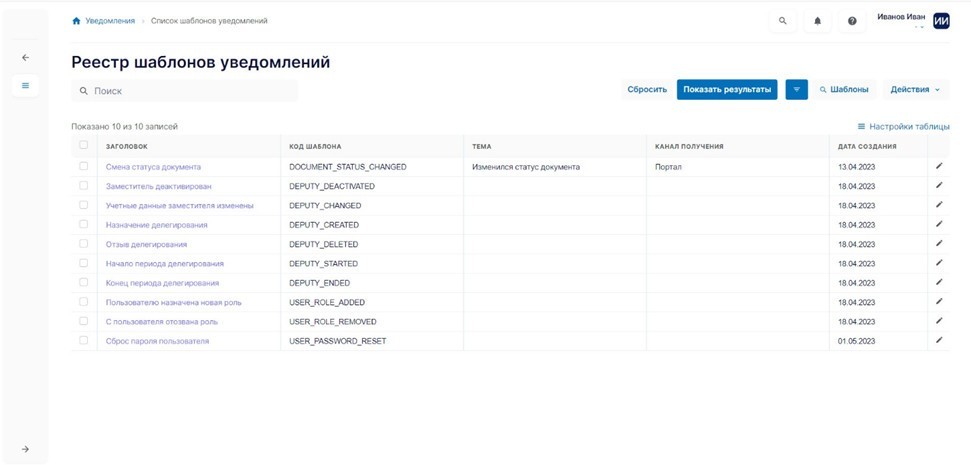This screenshot has height=465, width=971.
Task: Open the Смена статуса документа template link
Action: pos(153,167)
